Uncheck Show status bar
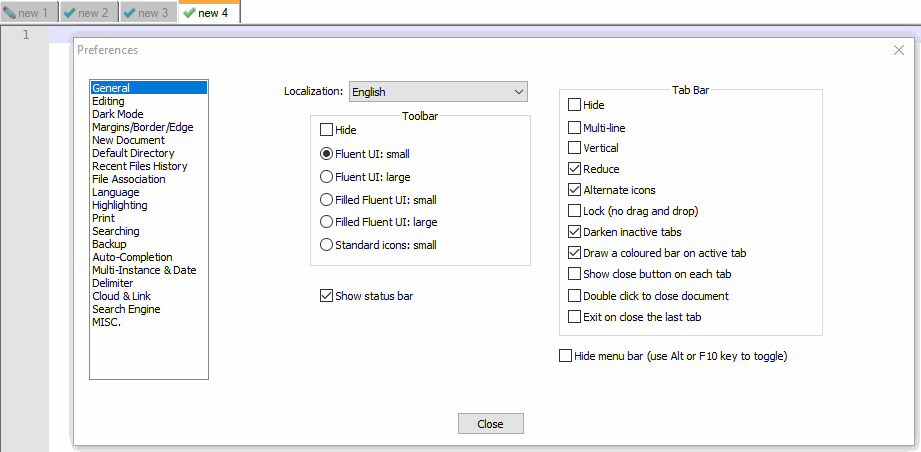This screenshot has height=452, width=921. pos(327,295)
